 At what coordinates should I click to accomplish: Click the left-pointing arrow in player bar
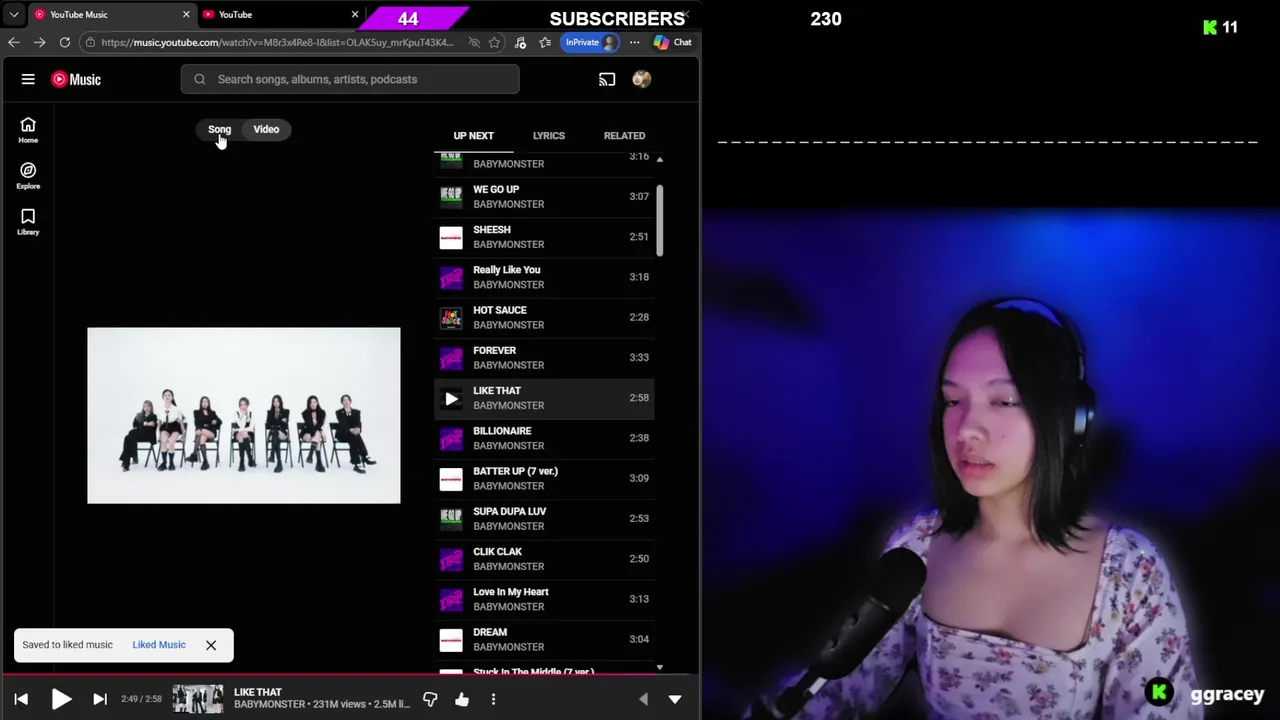tap(643, 699)
